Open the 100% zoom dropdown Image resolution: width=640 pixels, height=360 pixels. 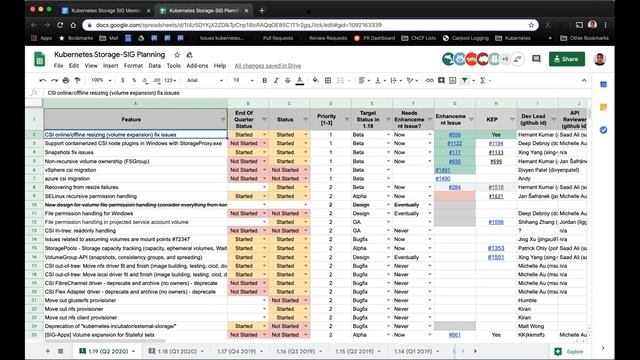click(x=101, y=80)
